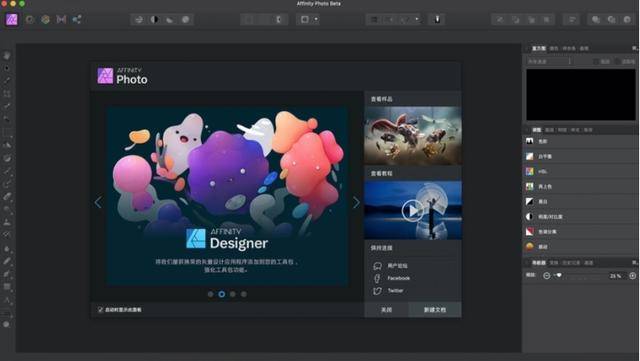Select the Clone Brush tool
Screen dimensions: 640x361
[7, 222]
